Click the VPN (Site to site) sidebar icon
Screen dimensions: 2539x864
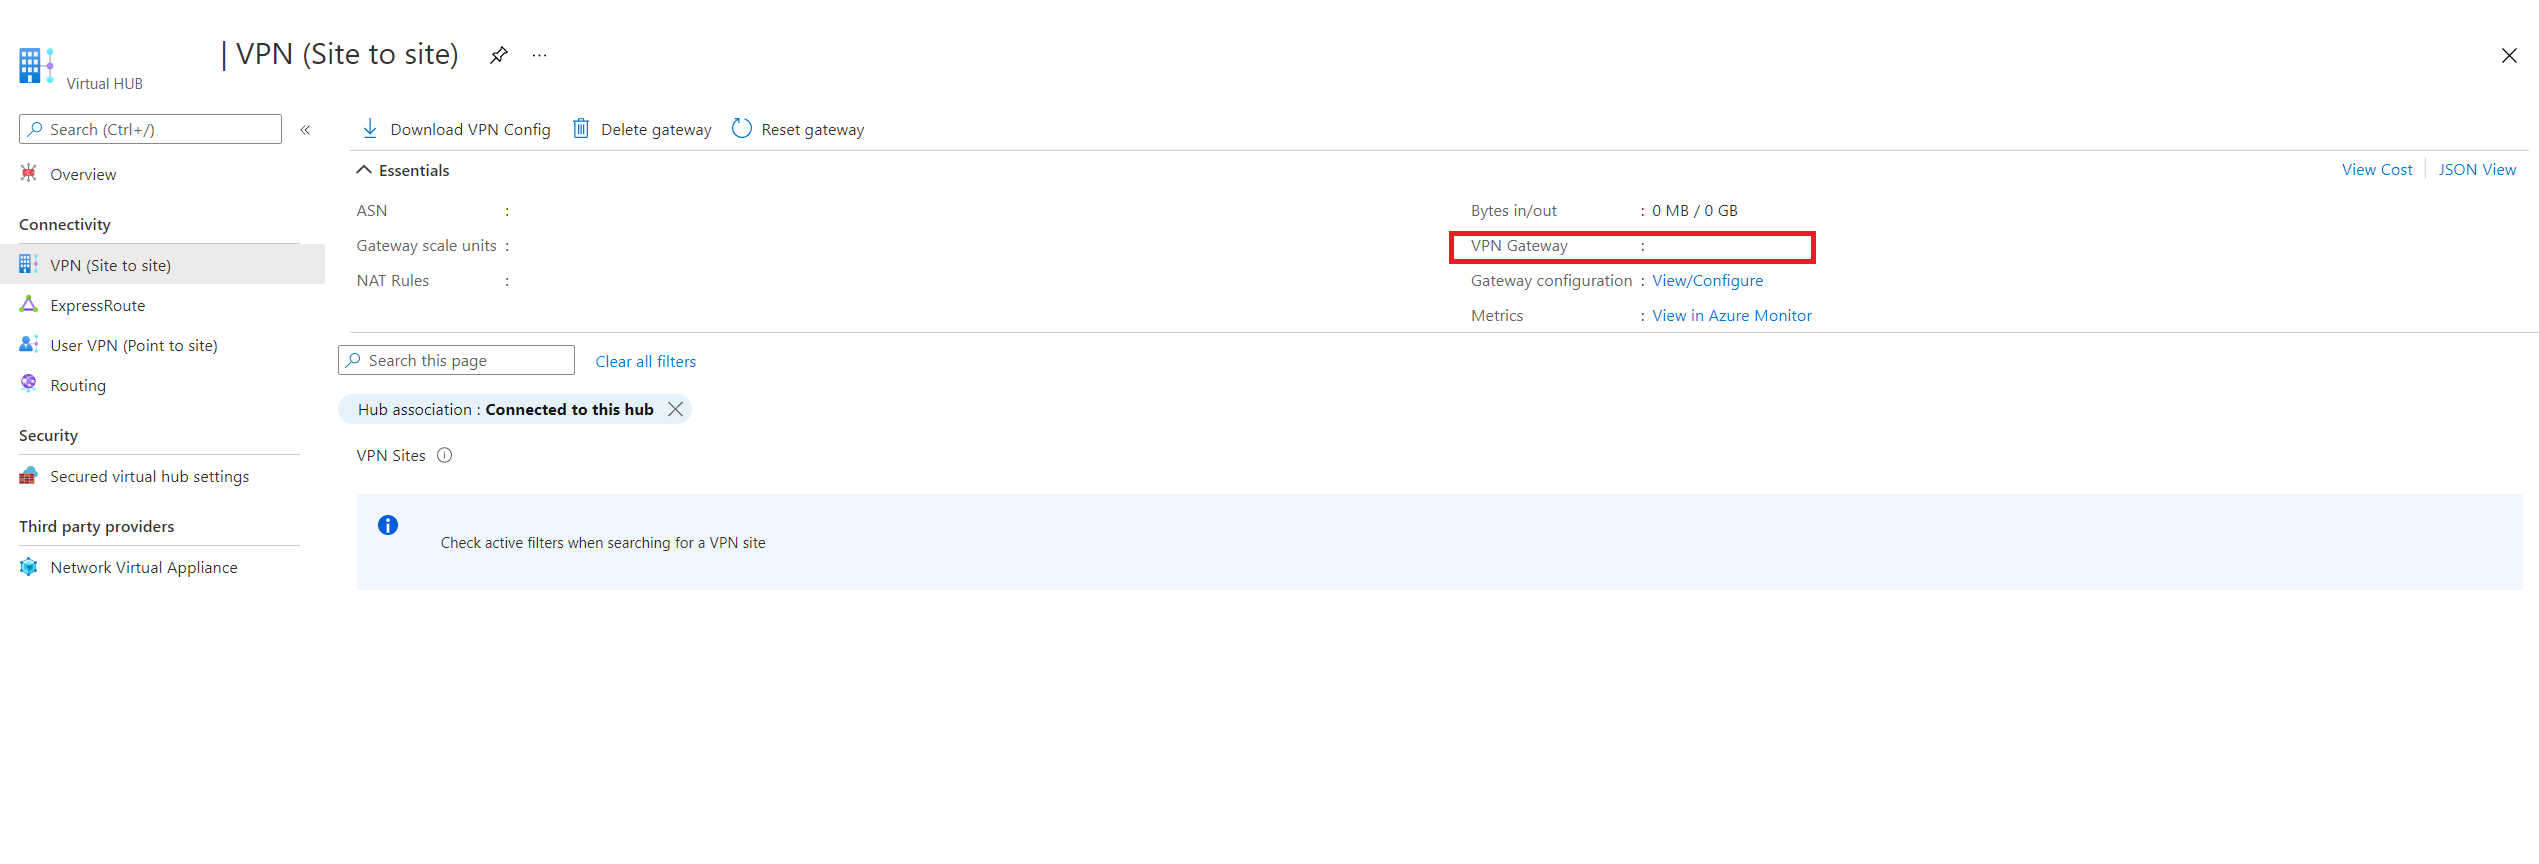click(29, 265)
